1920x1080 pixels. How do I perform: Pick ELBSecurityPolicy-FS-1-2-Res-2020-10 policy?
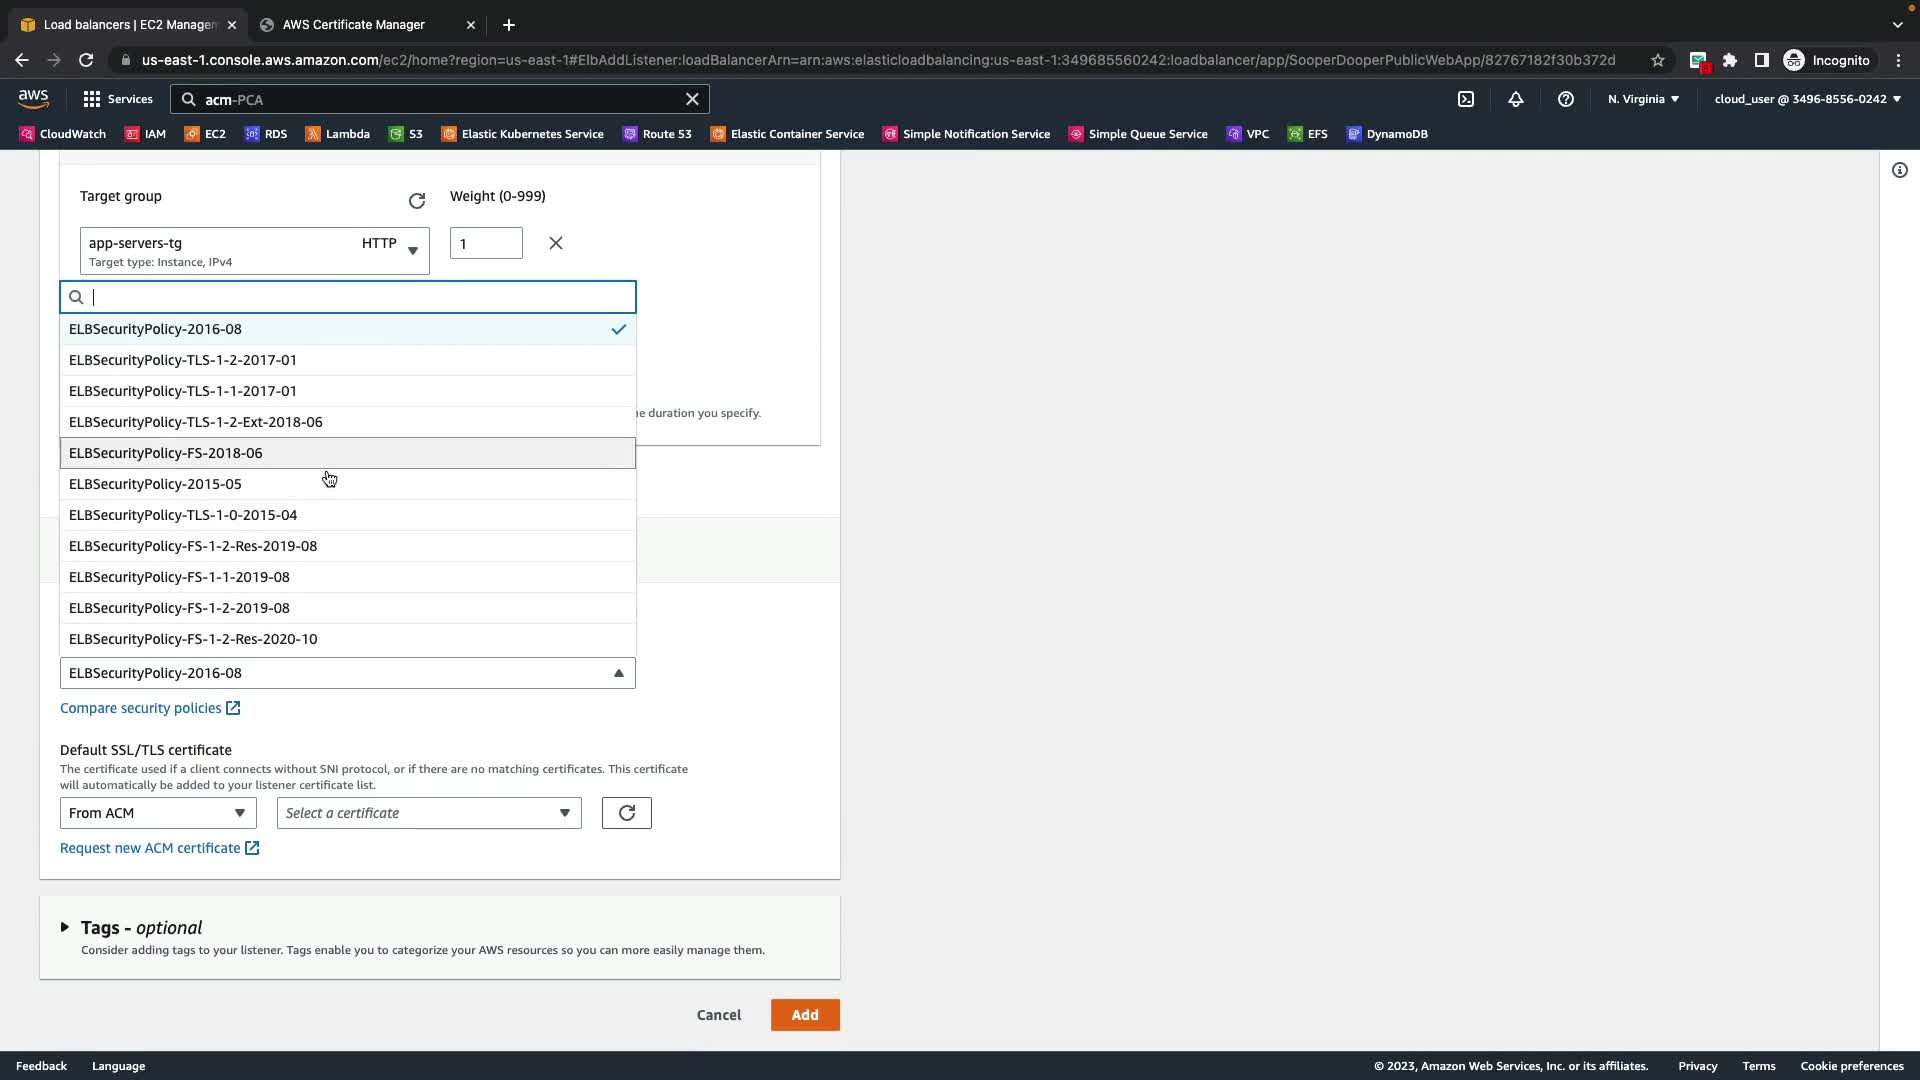click(x=193, y=639)
